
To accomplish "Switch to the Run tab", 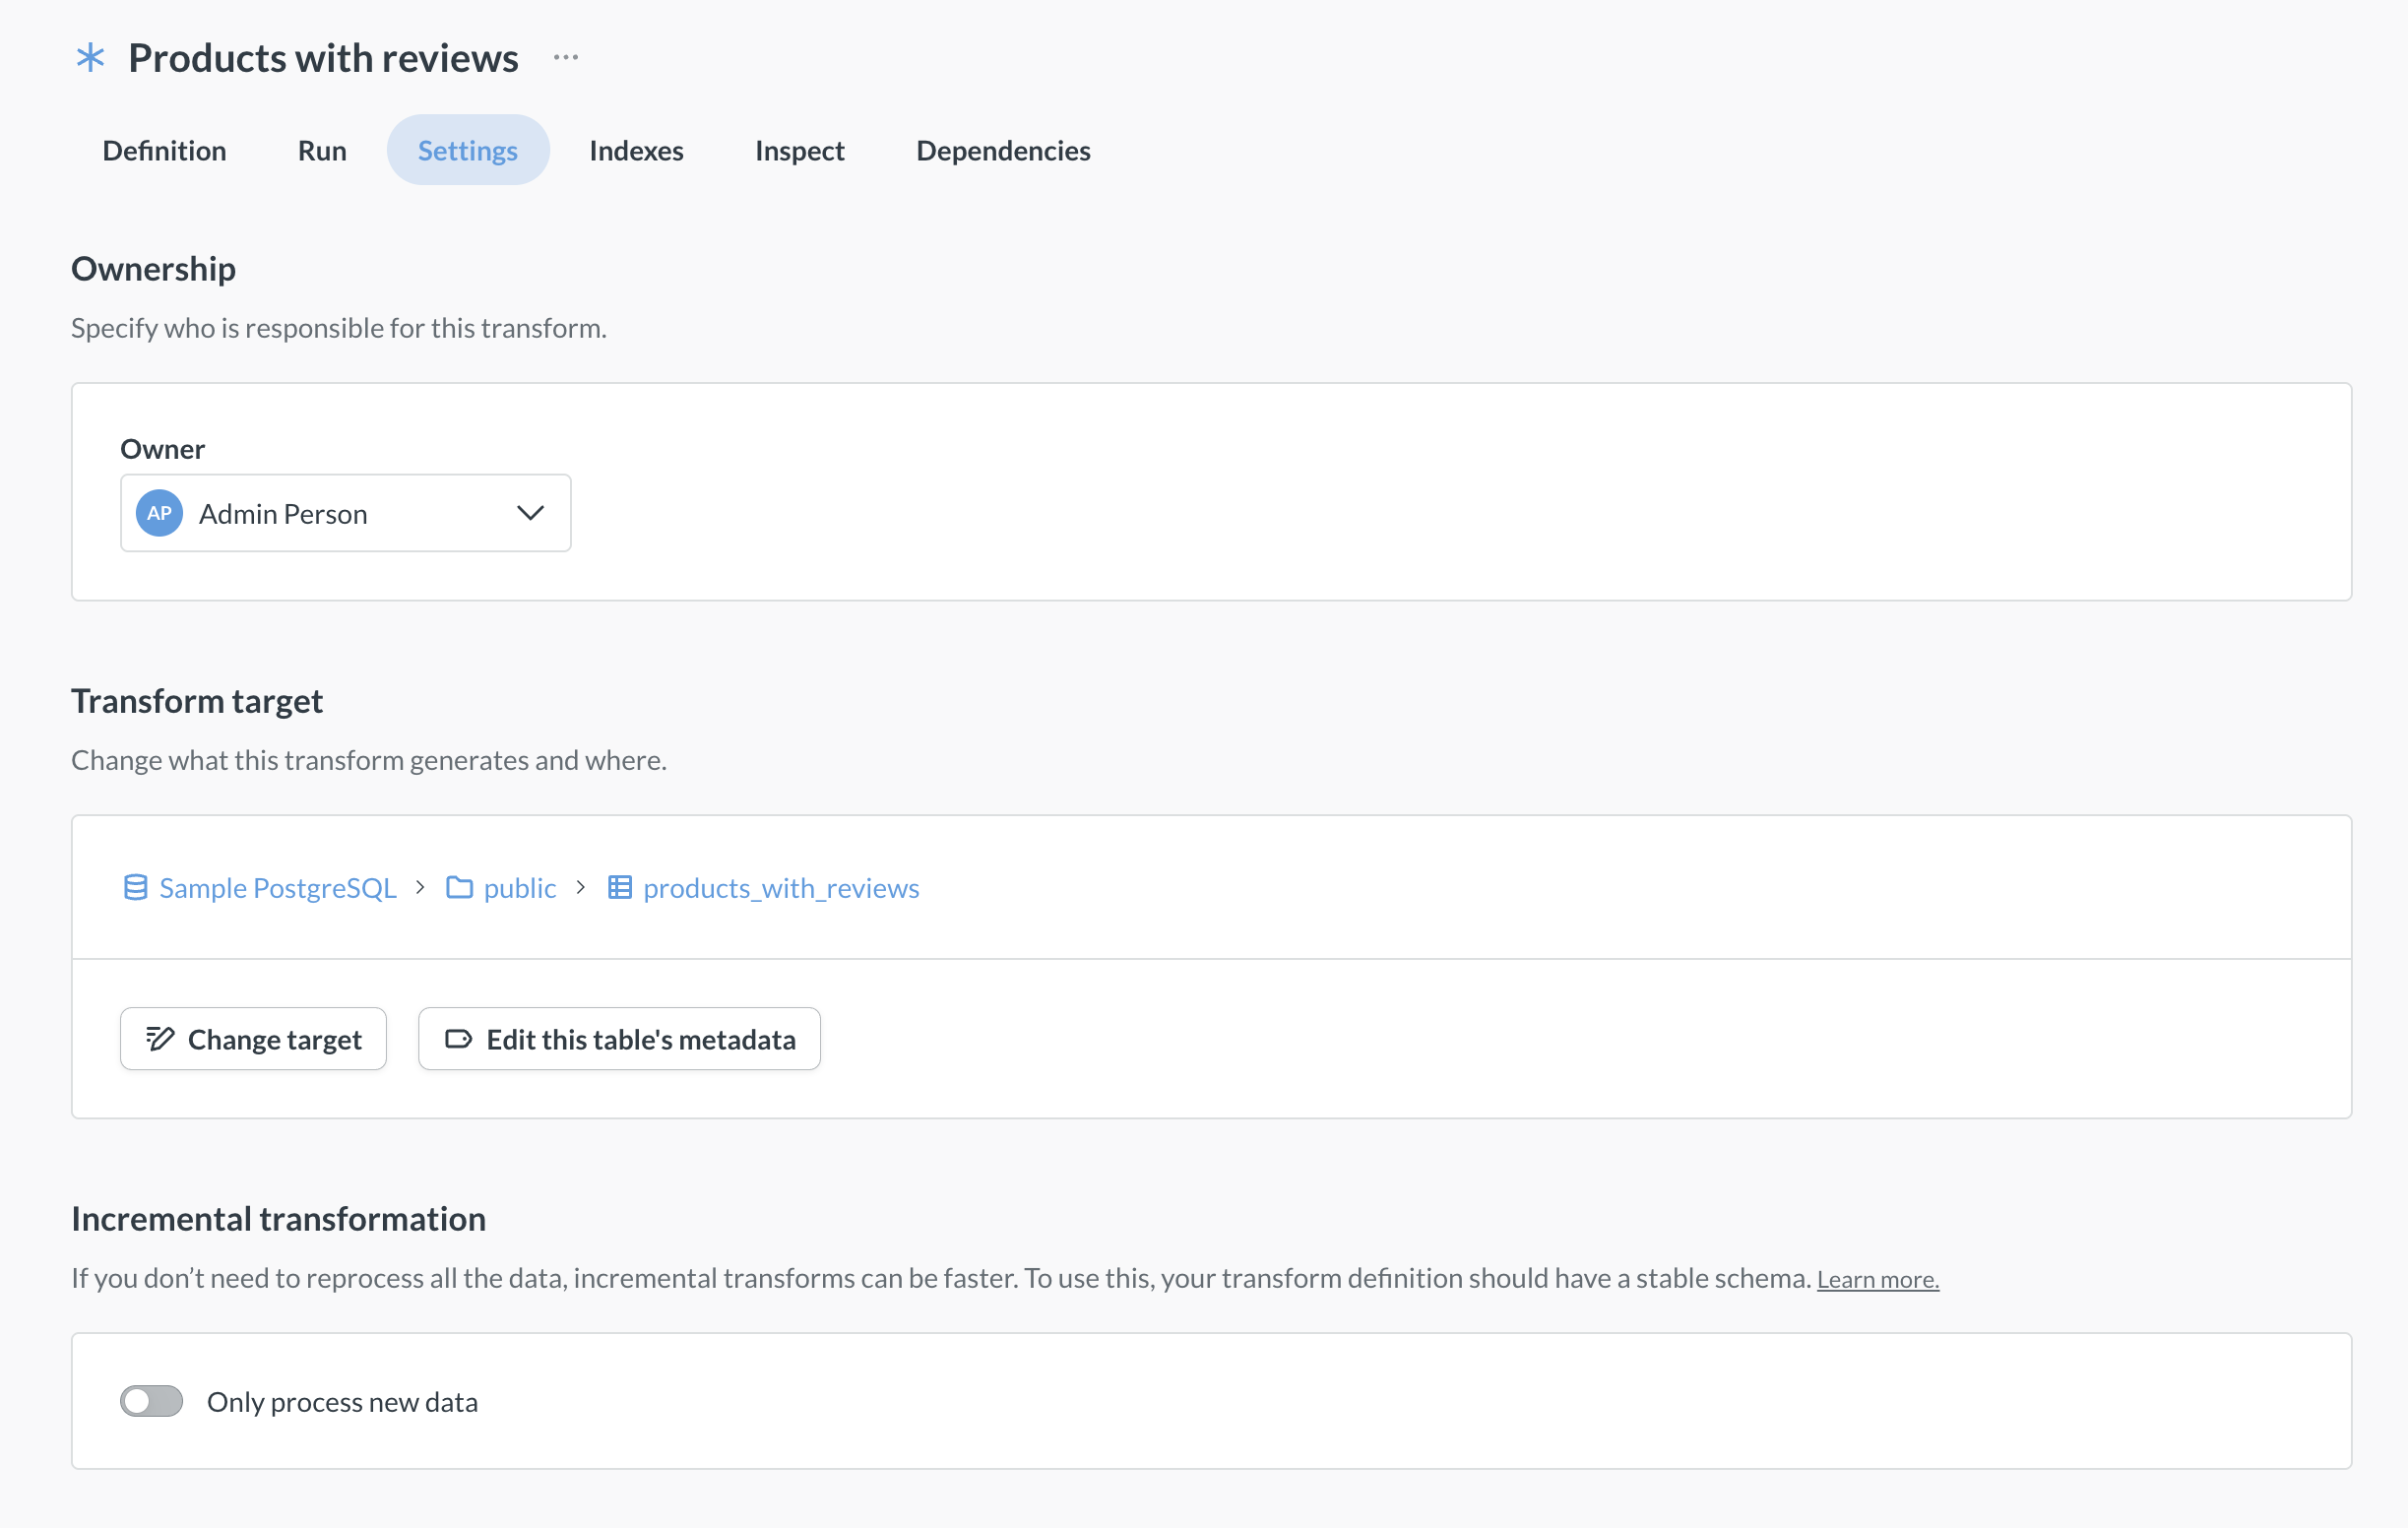I will coord(322,150).
